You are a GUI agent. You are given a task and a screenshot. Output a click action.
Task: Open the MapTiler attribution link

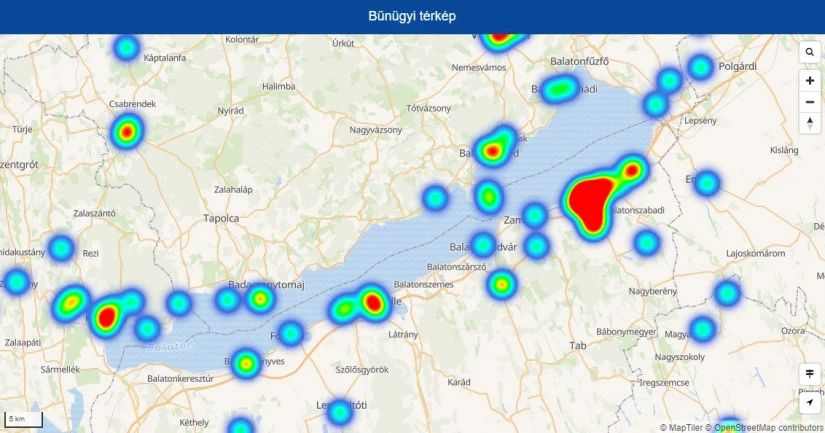[680, 427]
